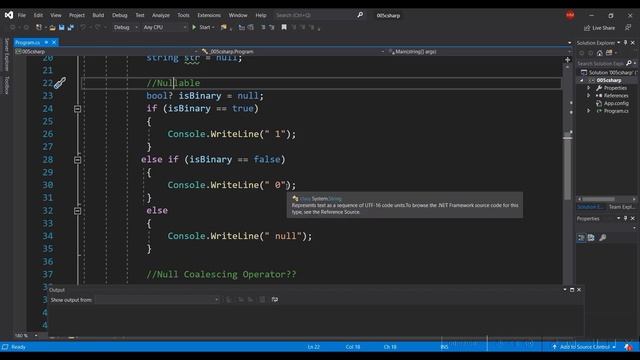Viewport: 640px width, 360px height.
Task: Open the Debug configuration dropdown
Action: [x=125, y=27]
